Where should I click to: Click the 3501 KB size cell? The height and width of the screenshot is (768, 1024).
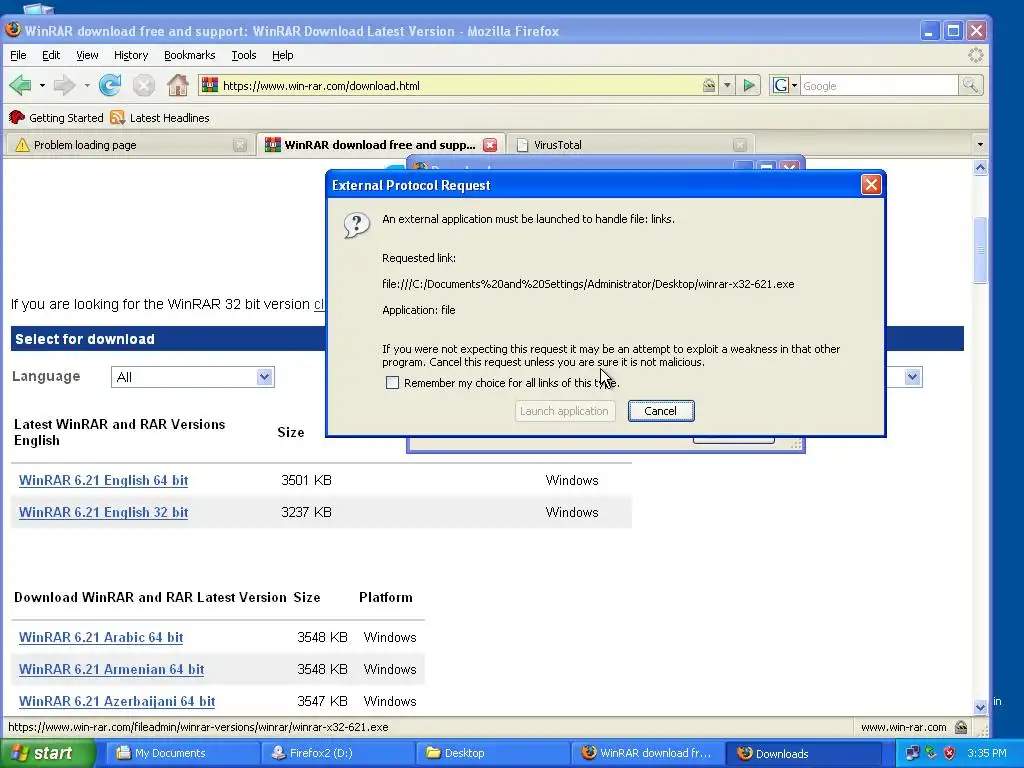pyautogui.click(x=306, y=480)
